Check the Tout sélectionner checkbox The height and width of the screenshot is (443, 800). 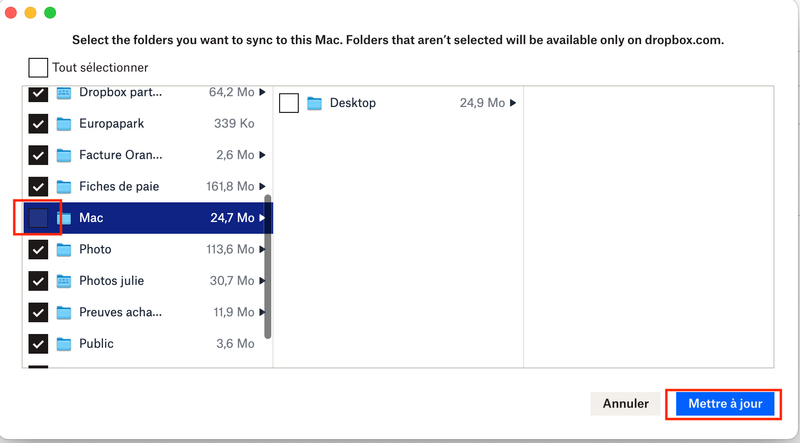pyautogui.click(x=38, y=68)
